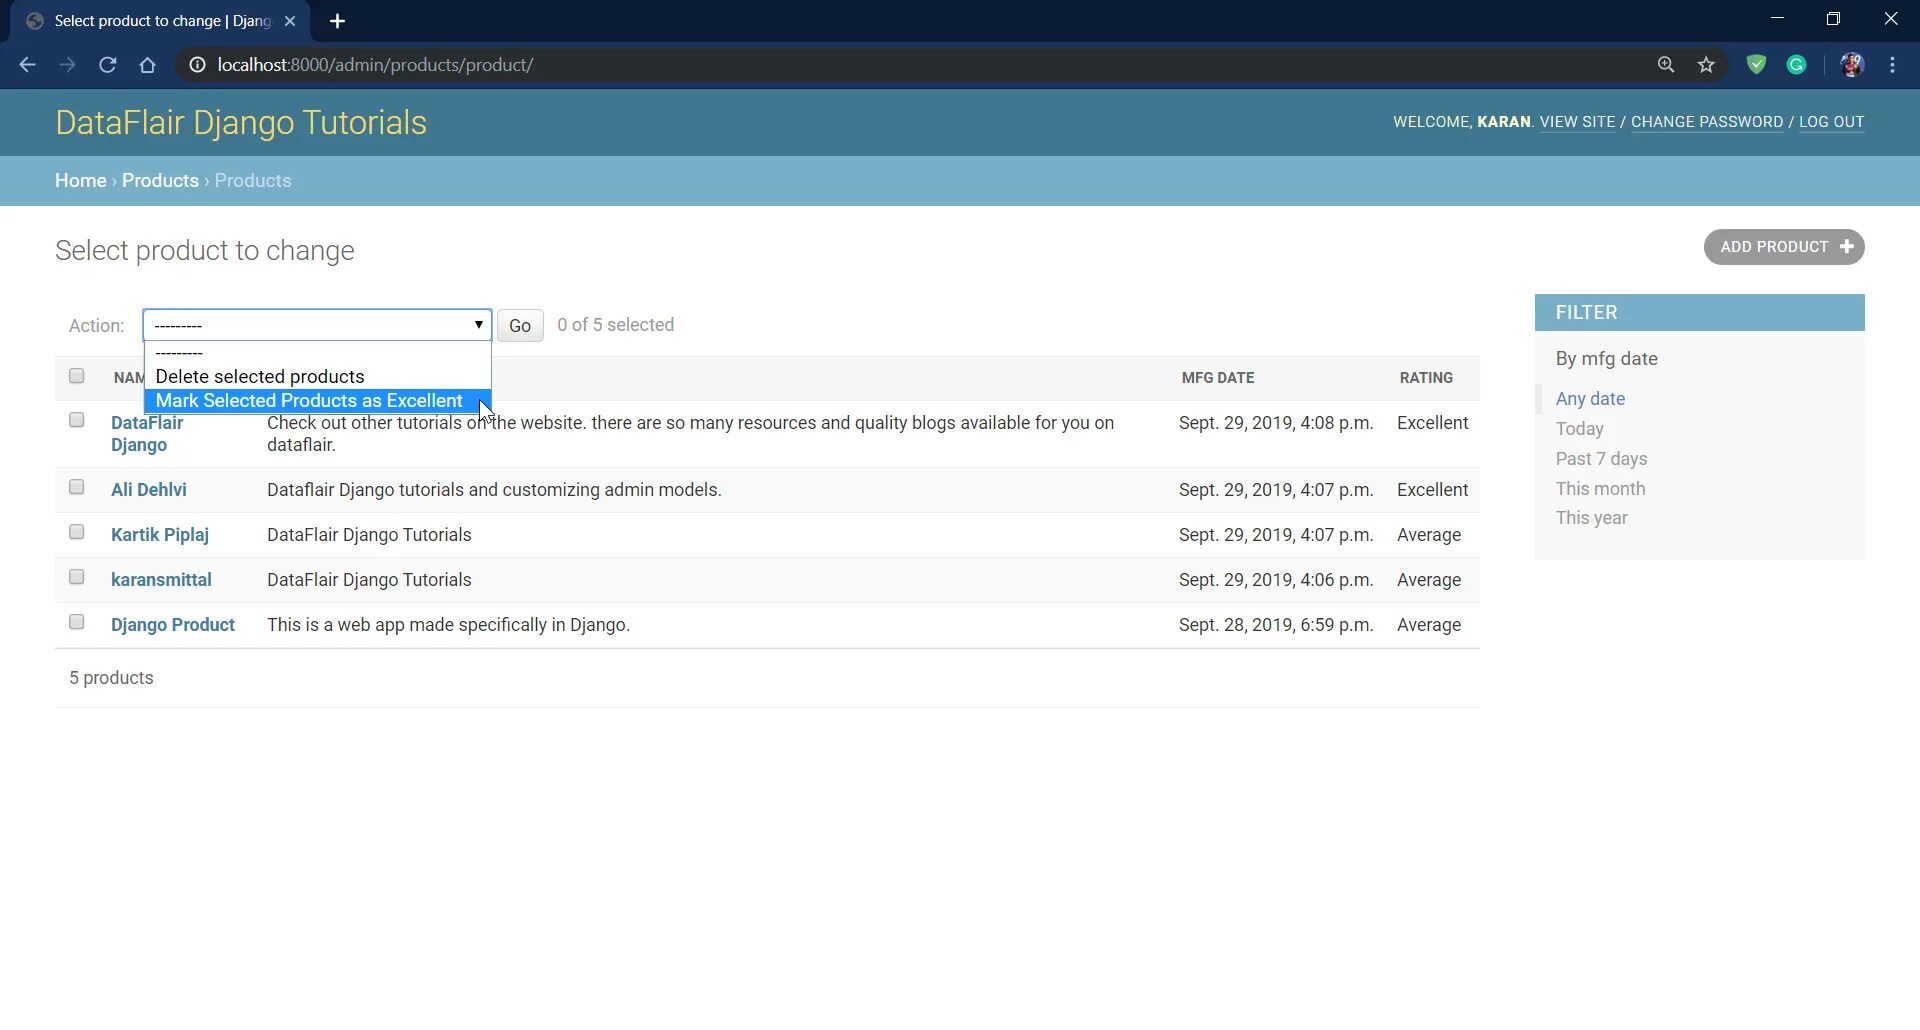Click the Go button
This screenshot has width=1920, height=1030.
tap(520, 326)
